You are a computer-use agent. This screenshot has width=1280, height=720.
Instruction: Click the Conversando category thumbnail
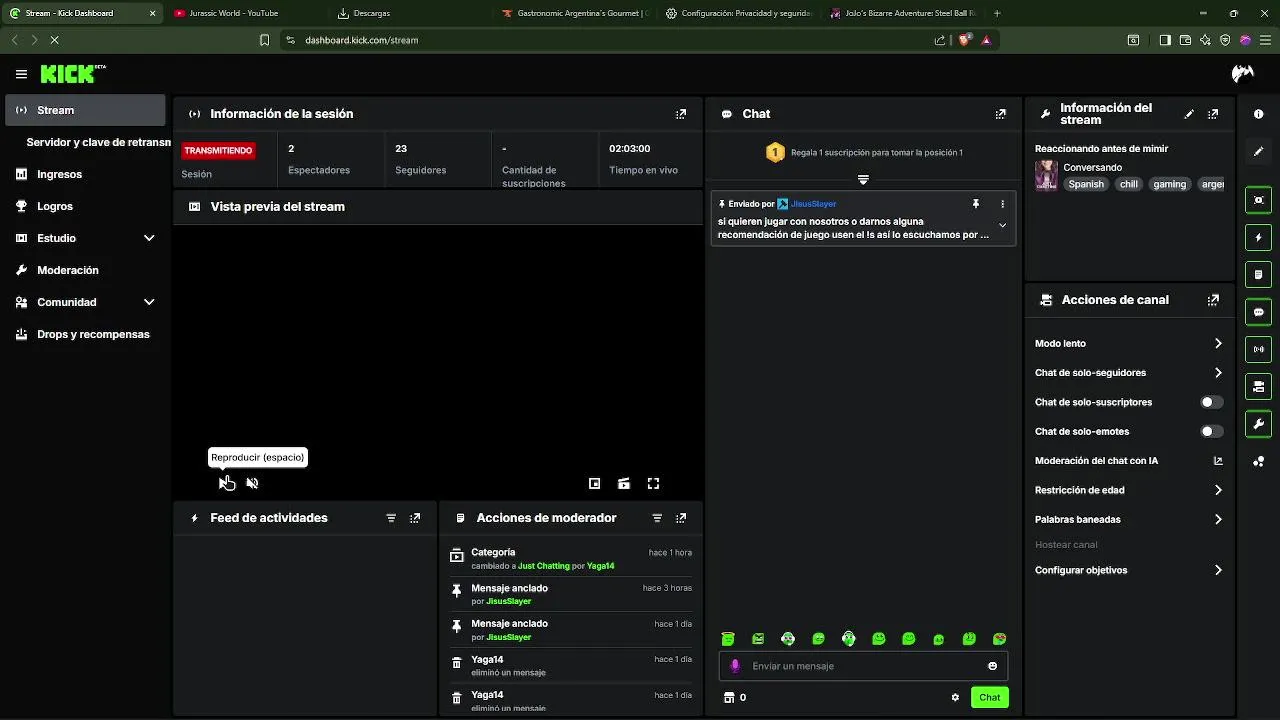pos(1046,175)
